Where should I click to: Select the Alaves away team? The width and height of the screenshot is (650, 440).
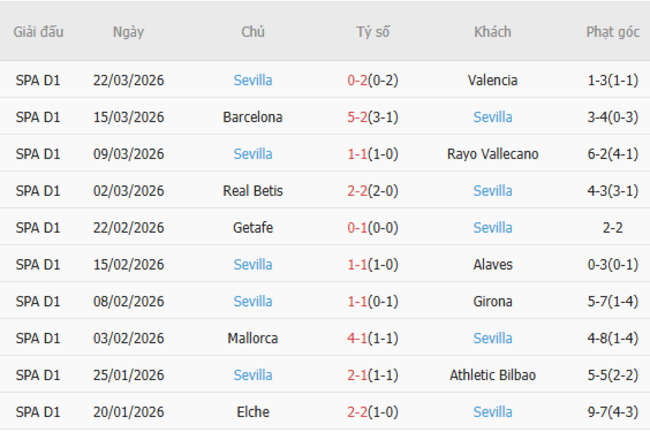point(492,265)
